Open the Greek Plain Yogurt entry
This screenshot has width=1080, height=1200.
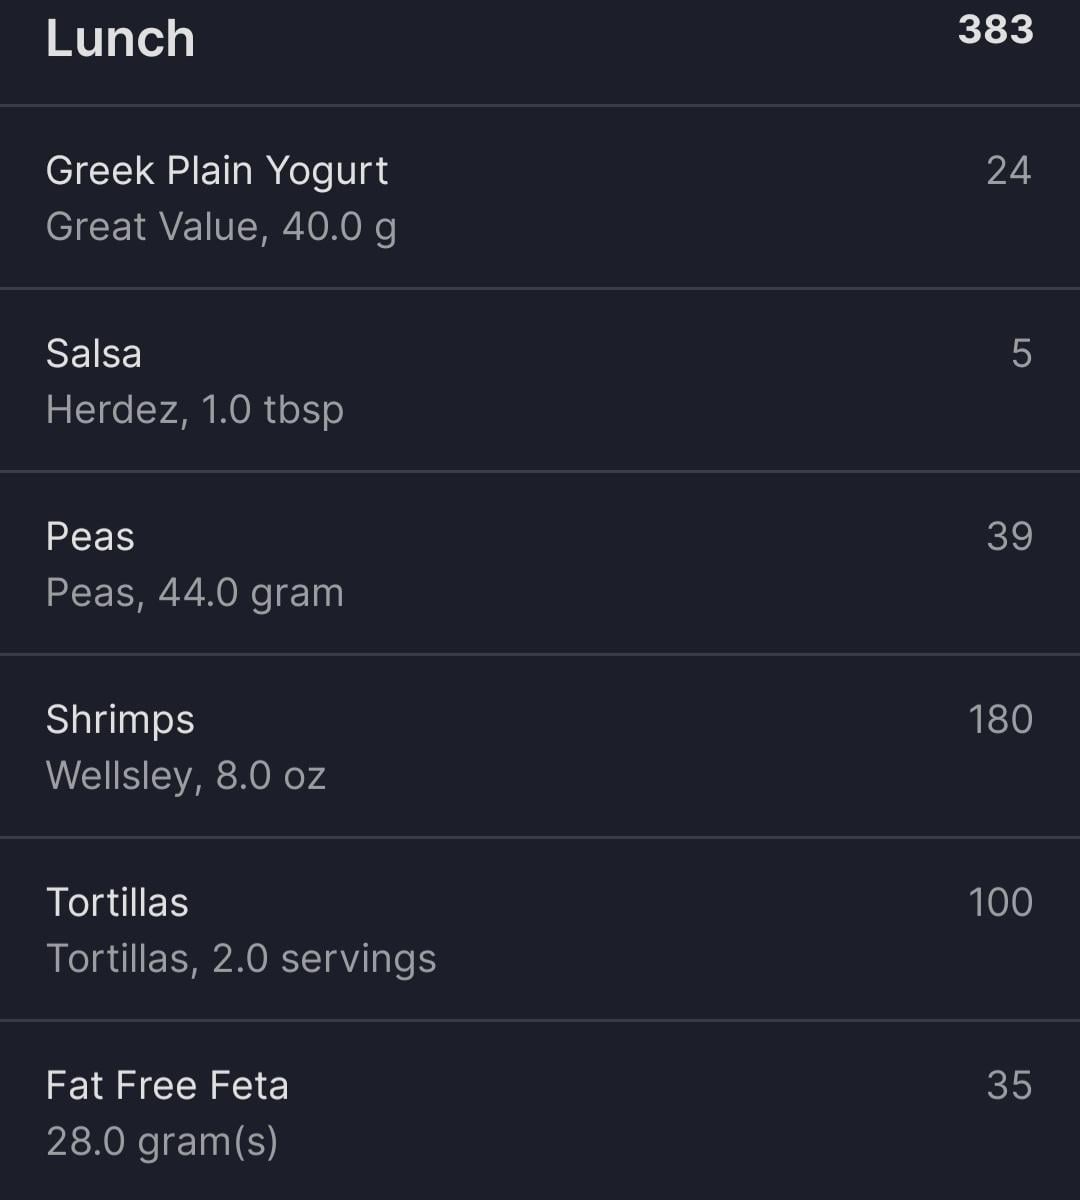[x=540, y=197]
